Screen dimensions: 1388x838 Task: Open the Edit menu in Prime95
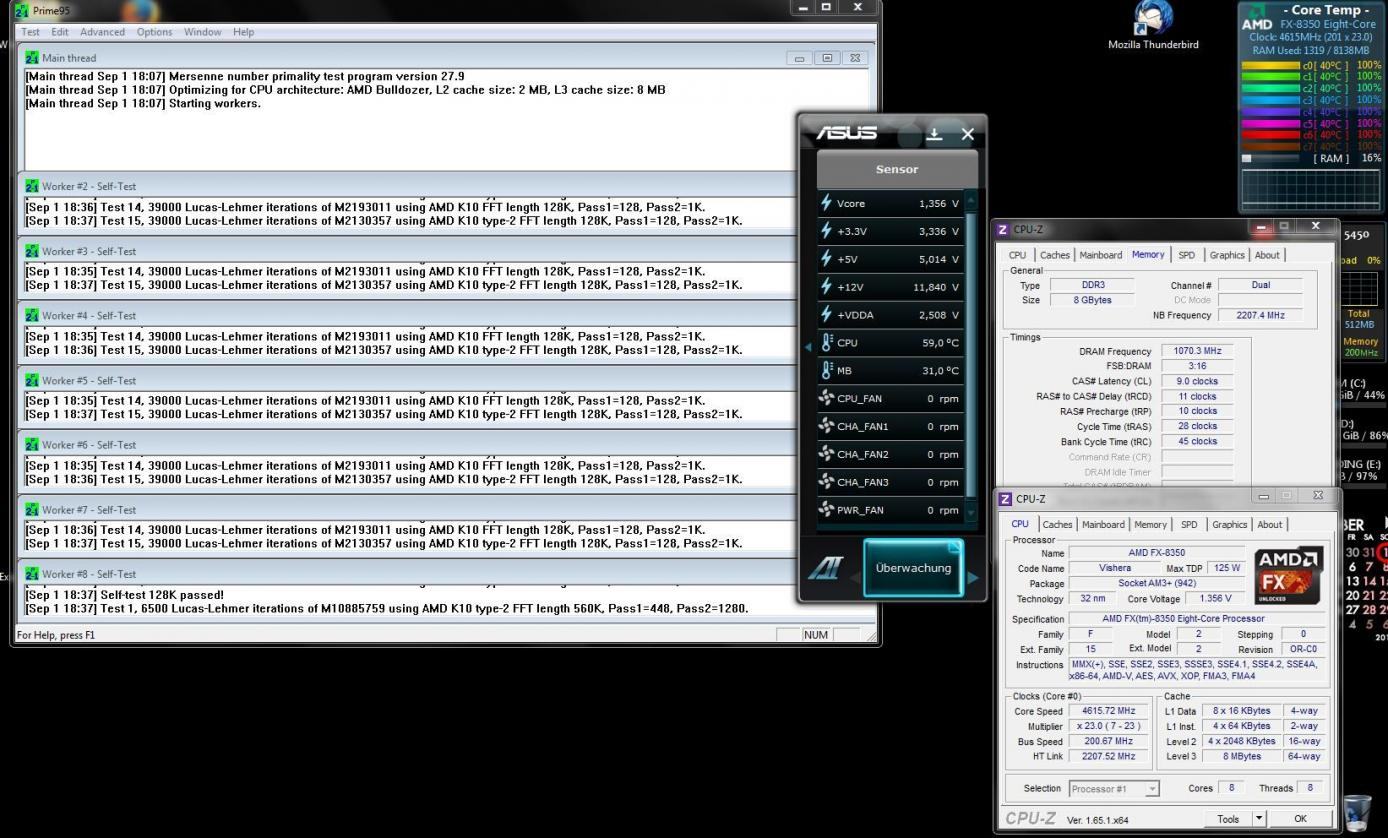pos(60,32)
